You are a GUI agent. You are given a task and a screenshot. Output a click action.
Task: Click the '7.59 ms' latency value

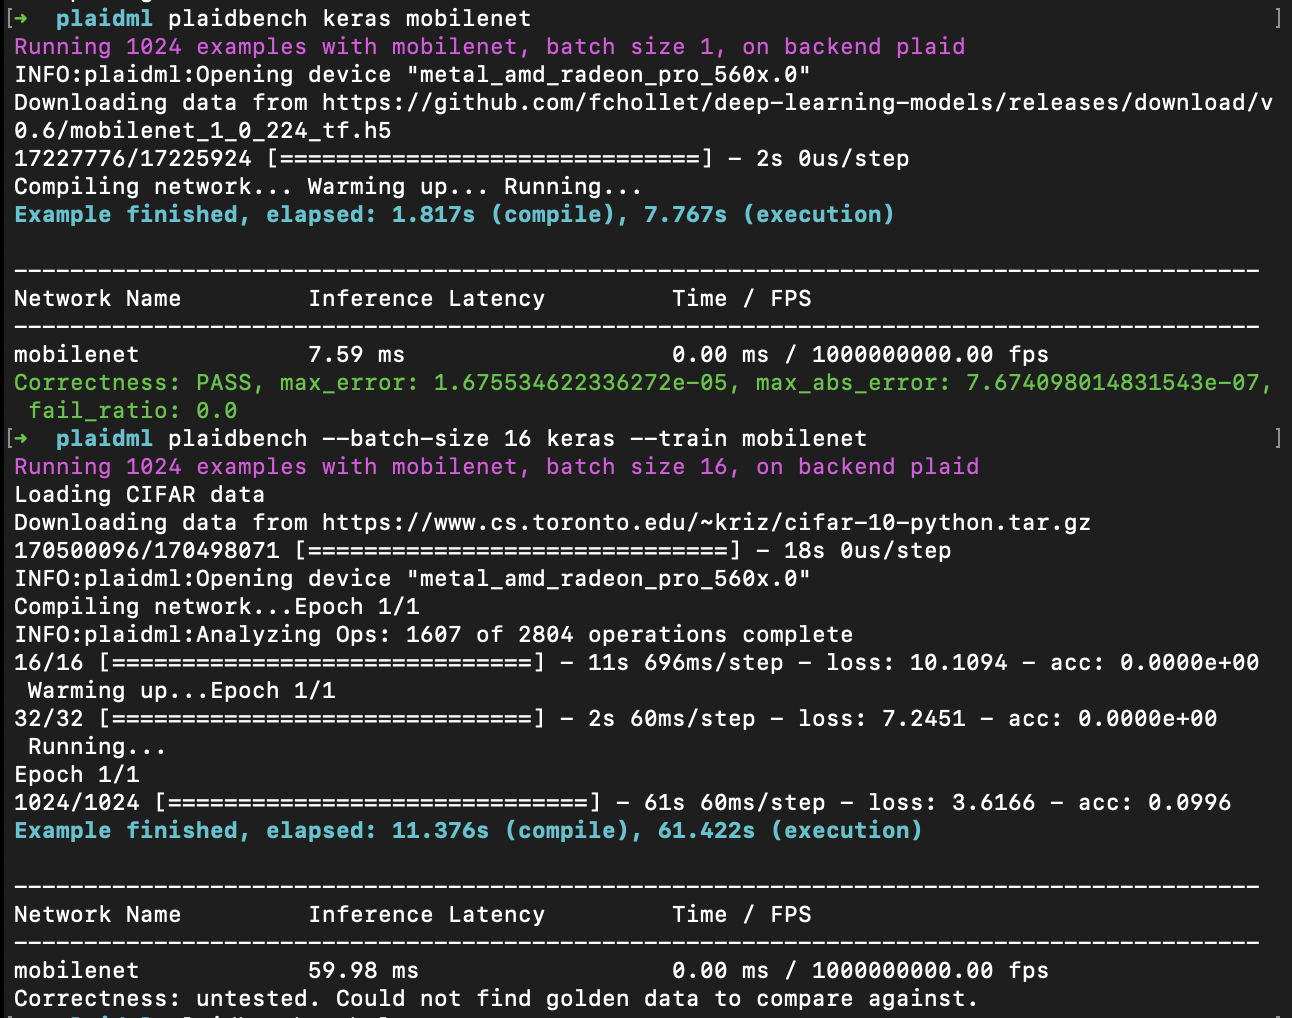tap(356, 354)
